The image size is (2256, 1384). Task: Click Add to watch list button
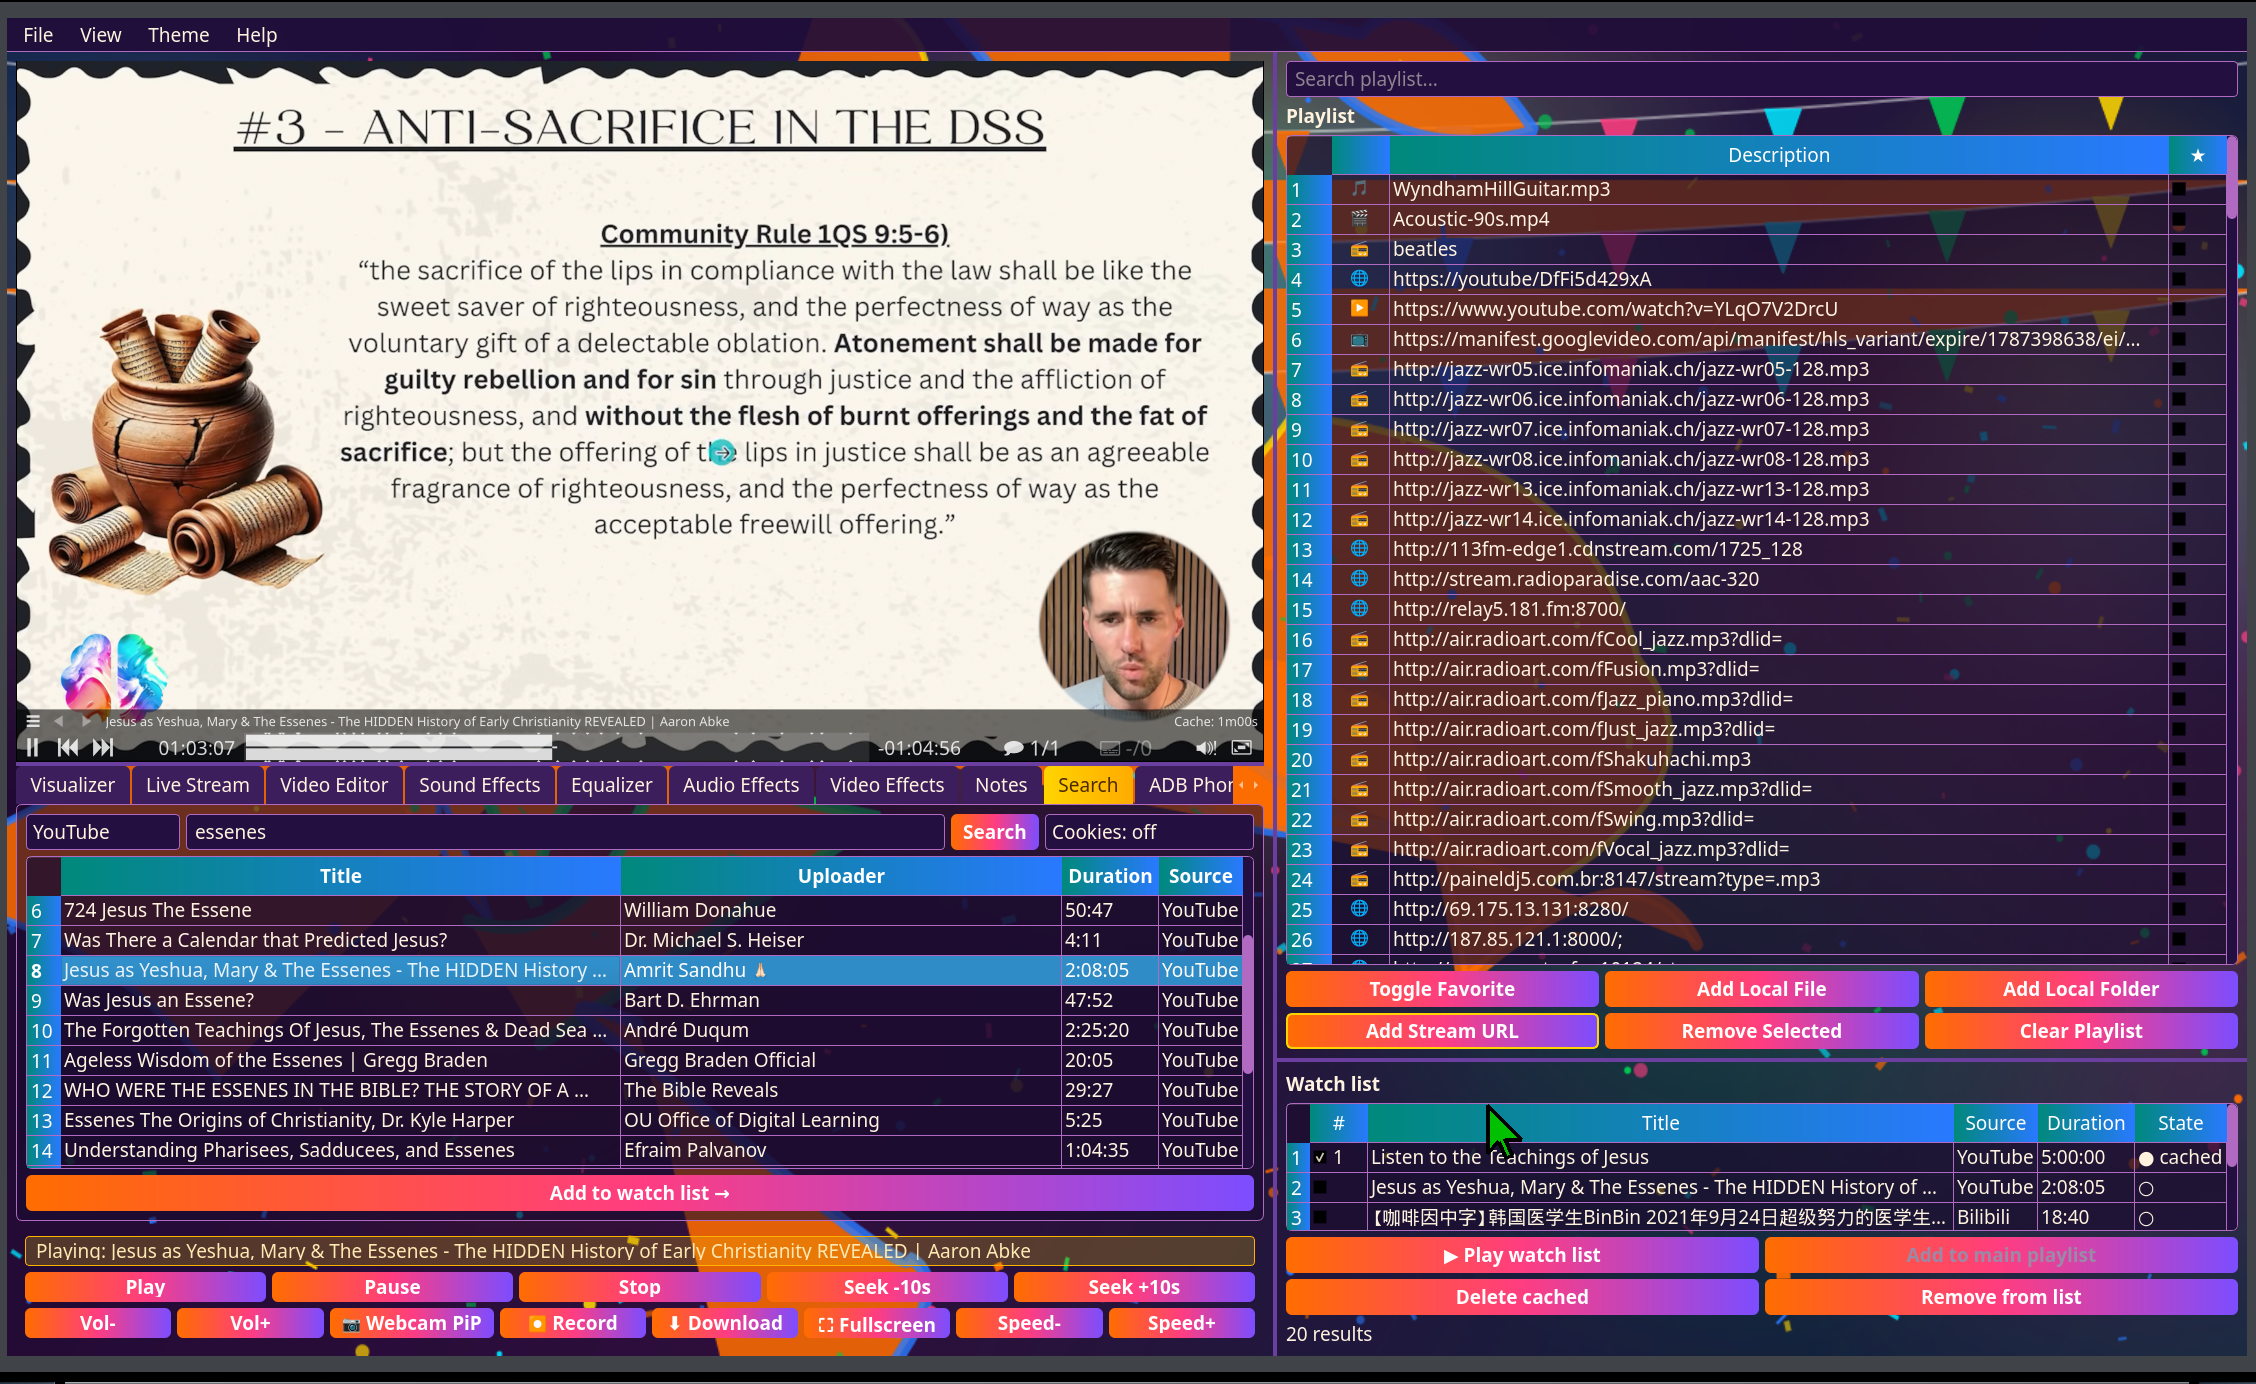pyautogui.click(x=639, y=1193)
